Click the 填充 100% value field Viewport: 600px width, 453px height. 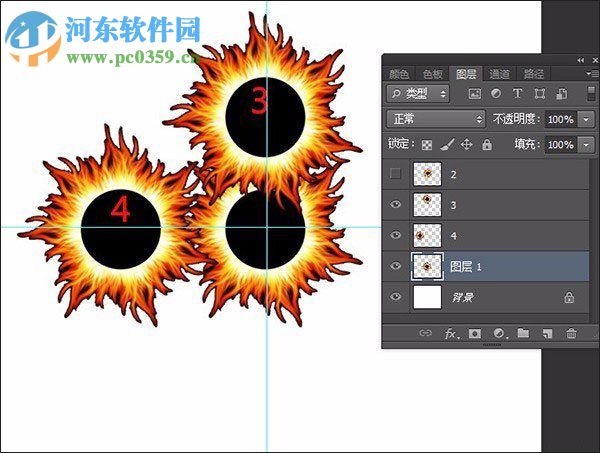point(561,145)
